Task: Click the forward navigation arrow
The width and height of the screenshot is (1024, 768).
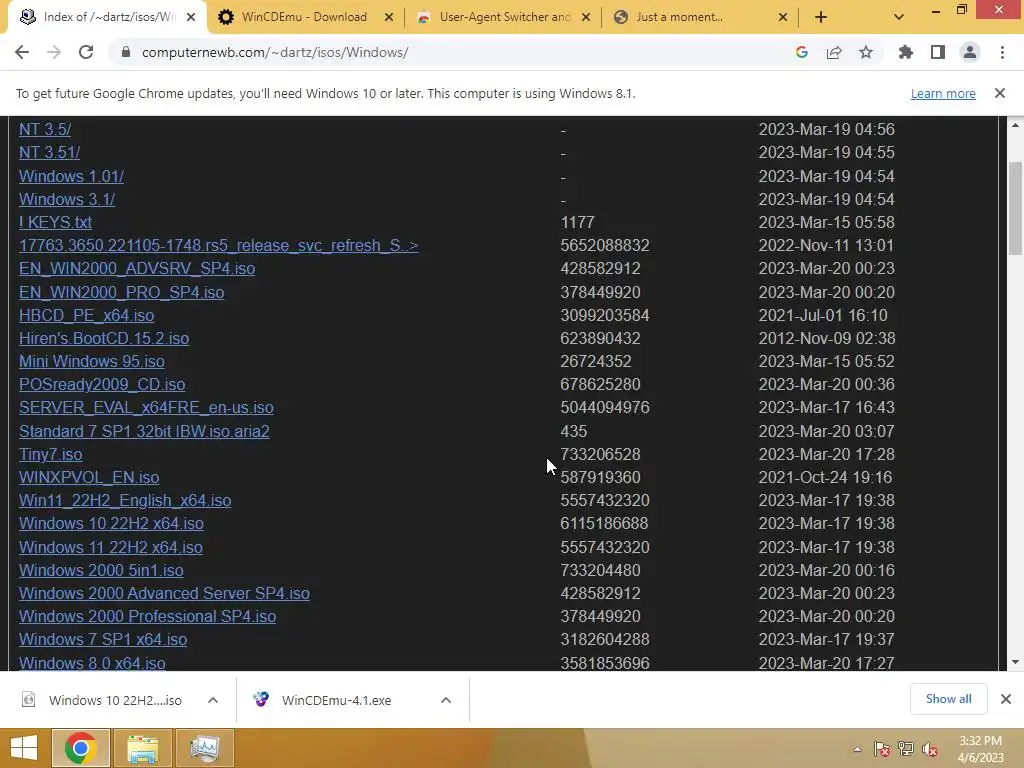Action: pos(54,52)
